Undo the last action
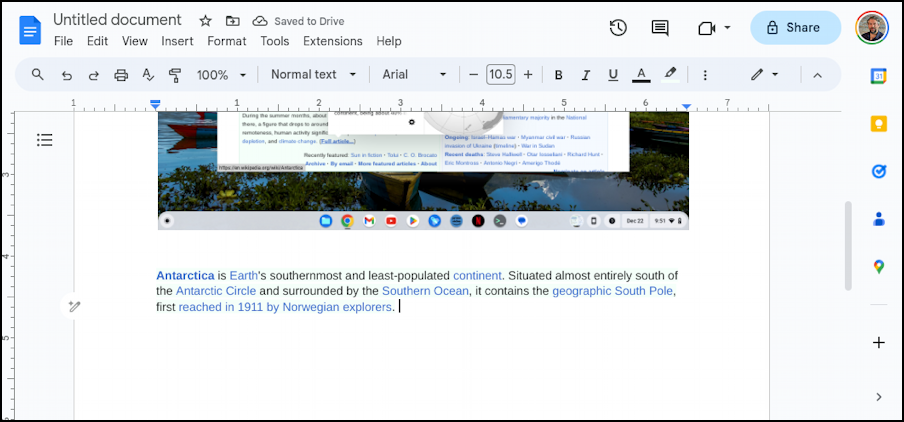Viewport: 904px width, 422px height. coord(67,75)
